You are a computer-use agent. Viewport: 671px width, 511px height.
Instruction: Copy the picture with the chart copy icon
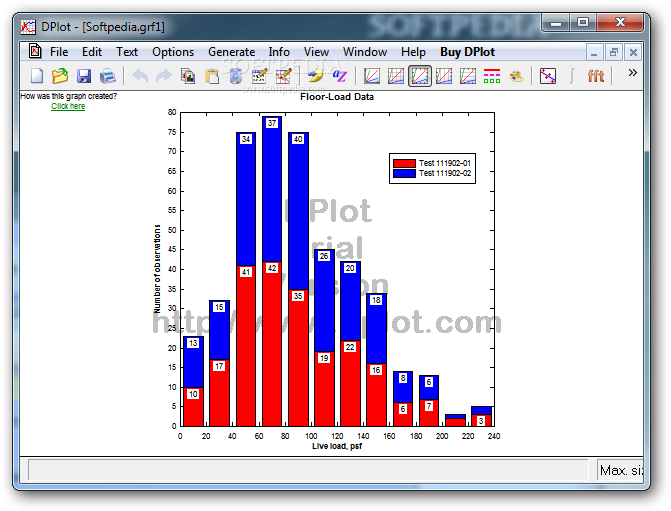click(188, 76)
